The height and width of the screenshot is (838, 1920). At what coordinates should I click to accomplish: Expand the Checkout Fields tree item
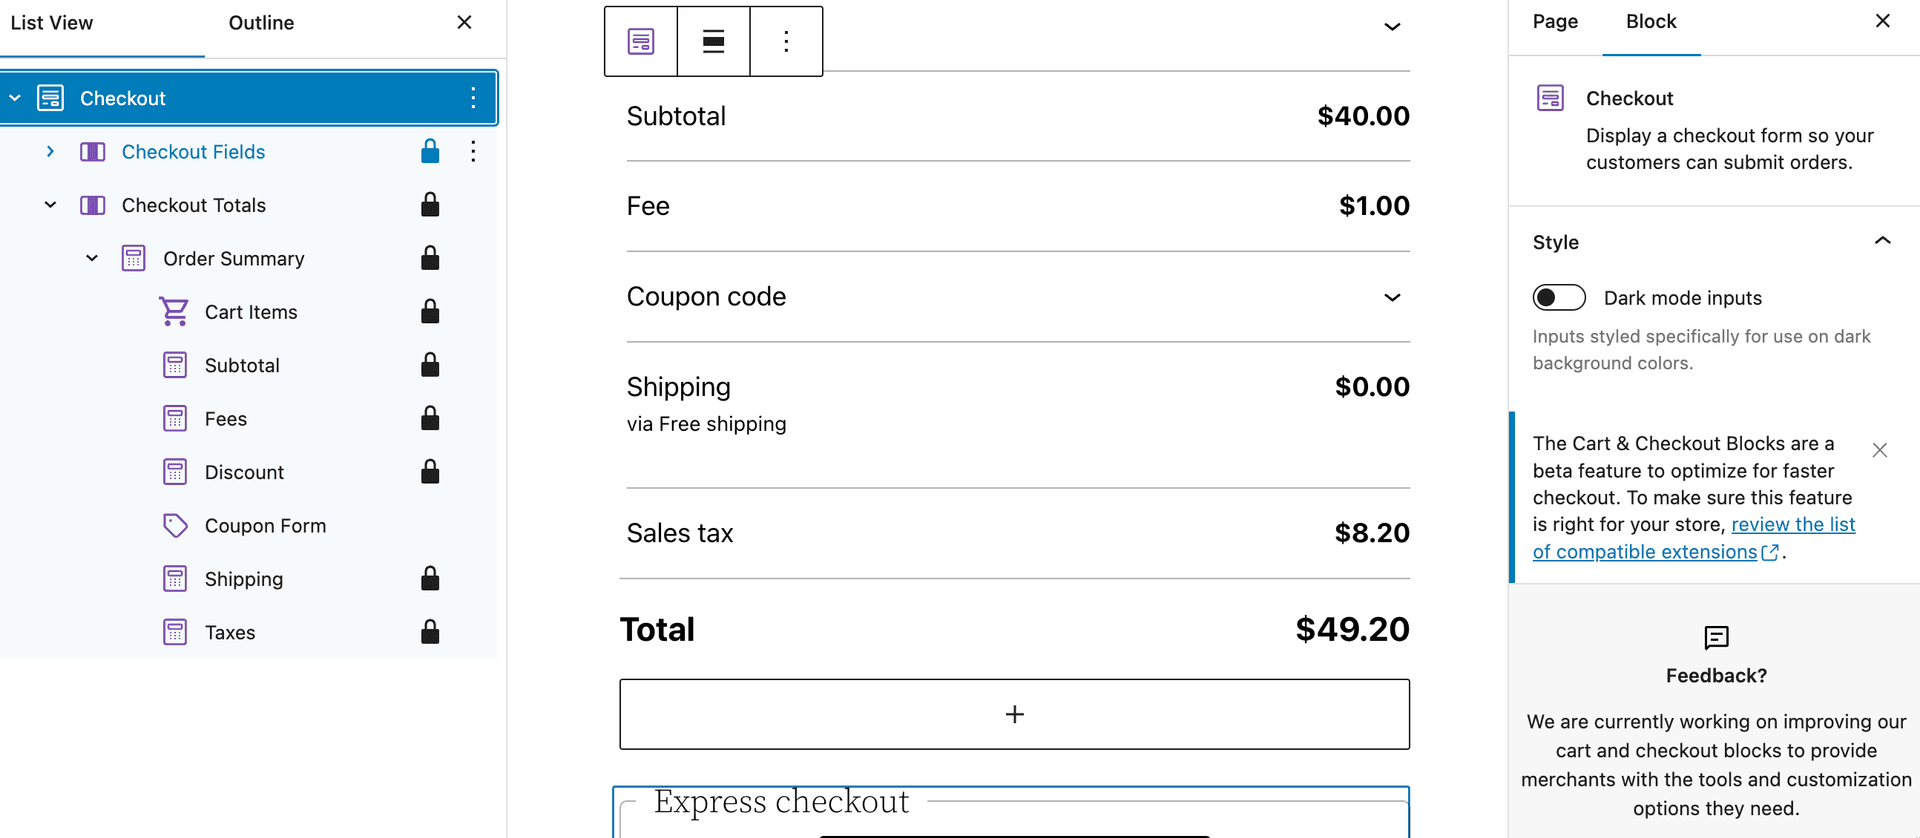pyautogui.click(x=51, y=151)
